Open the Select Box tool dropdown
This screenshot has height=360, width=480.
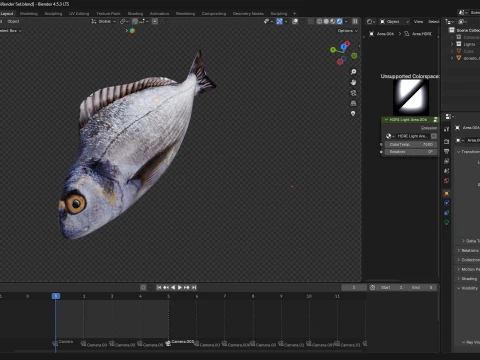11,31
